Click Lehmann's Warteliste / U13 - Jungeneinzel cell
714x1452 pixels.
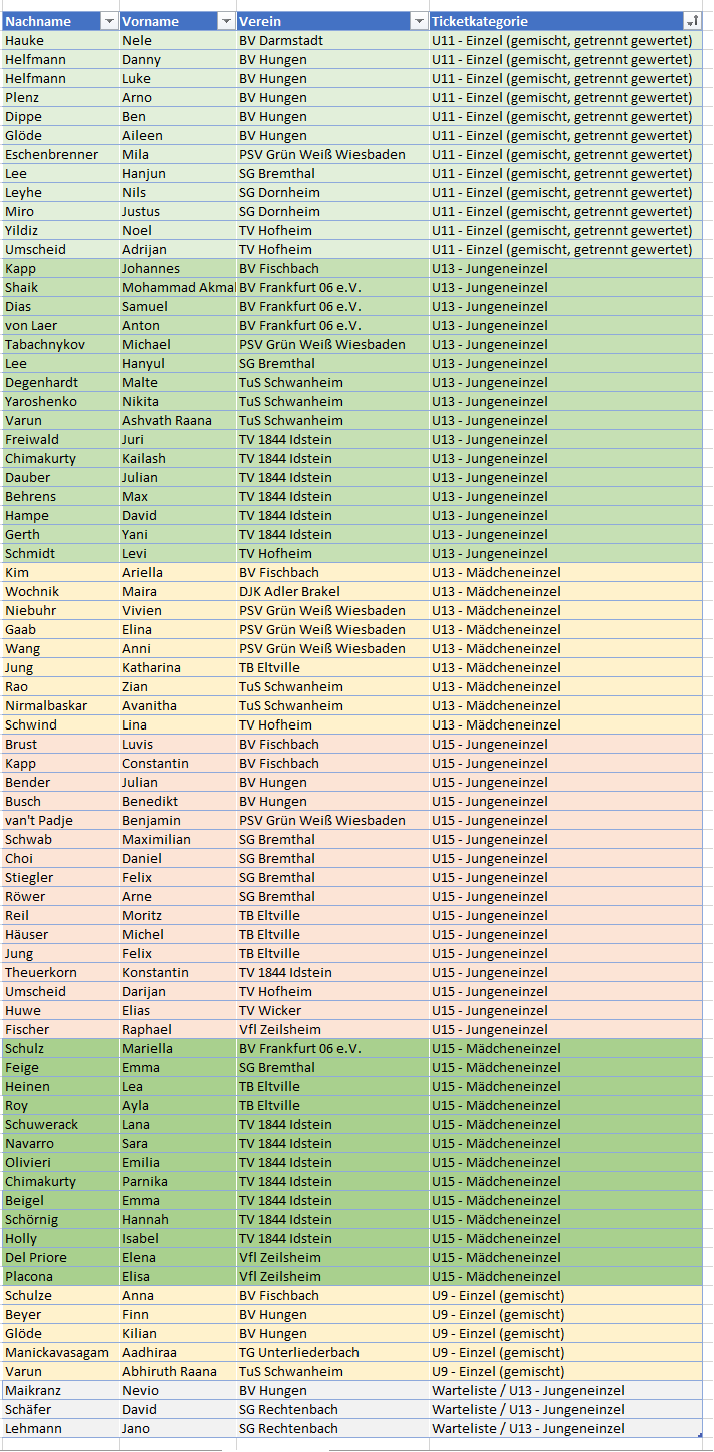coord(566,1428)
